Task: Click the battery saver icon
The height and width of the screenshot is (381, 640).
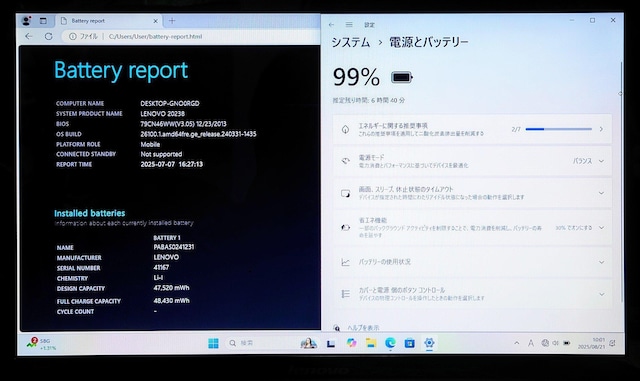Action: (345, 227)
